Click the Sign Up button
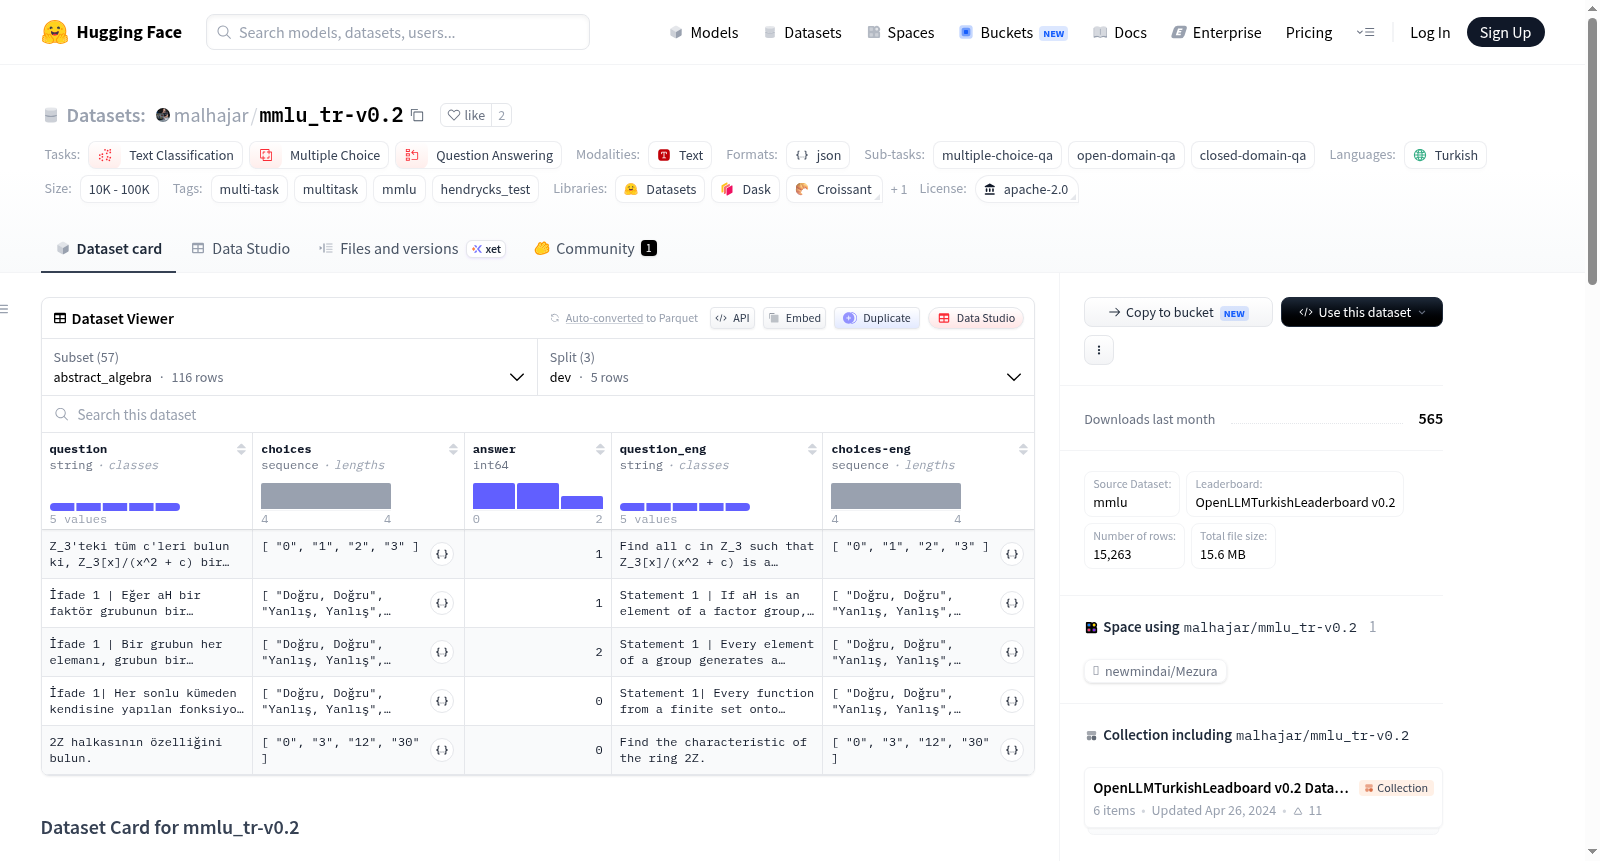The image size is (1600, 861). pos(1505,32)
